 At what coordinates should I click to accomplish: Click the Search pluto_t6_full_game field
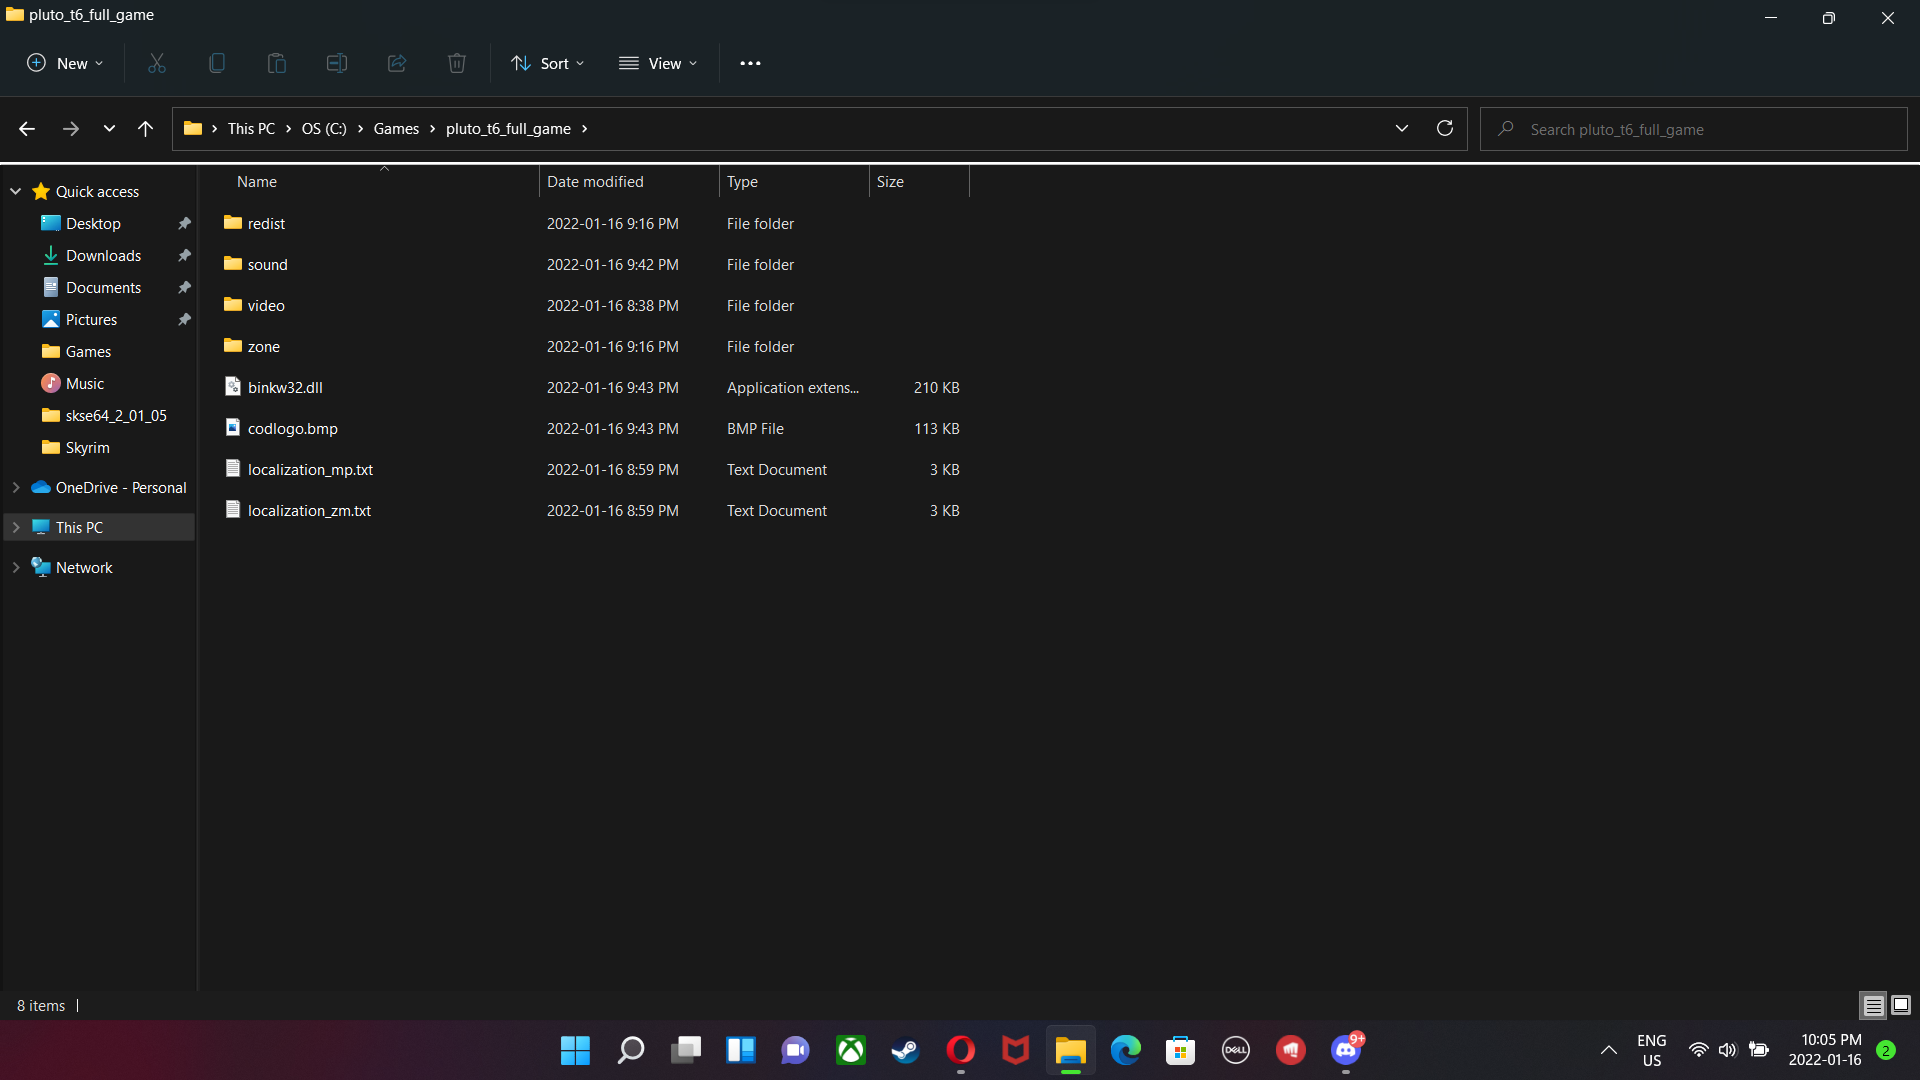1700,129
